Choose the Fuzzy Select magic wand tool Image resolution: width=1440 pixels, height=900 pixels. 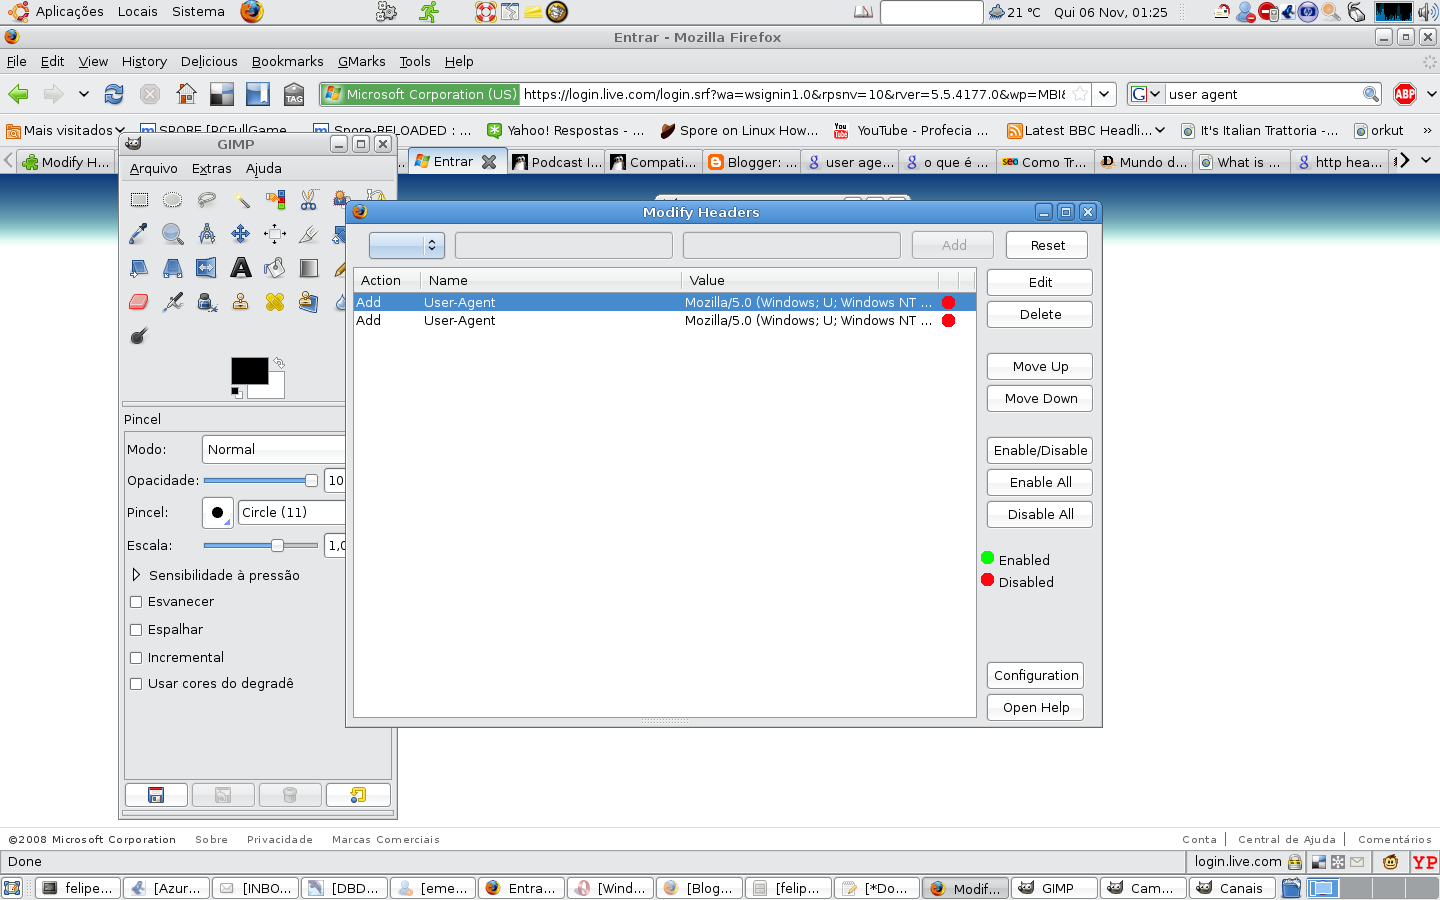click(x=241, y=200)
